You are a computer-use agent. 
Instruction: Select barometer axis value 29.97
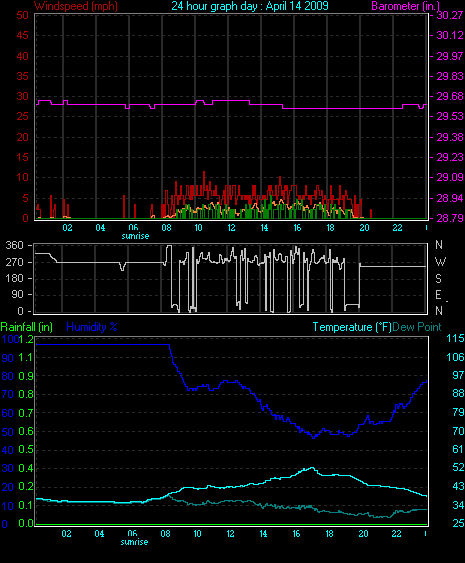(x=449, y=56)
